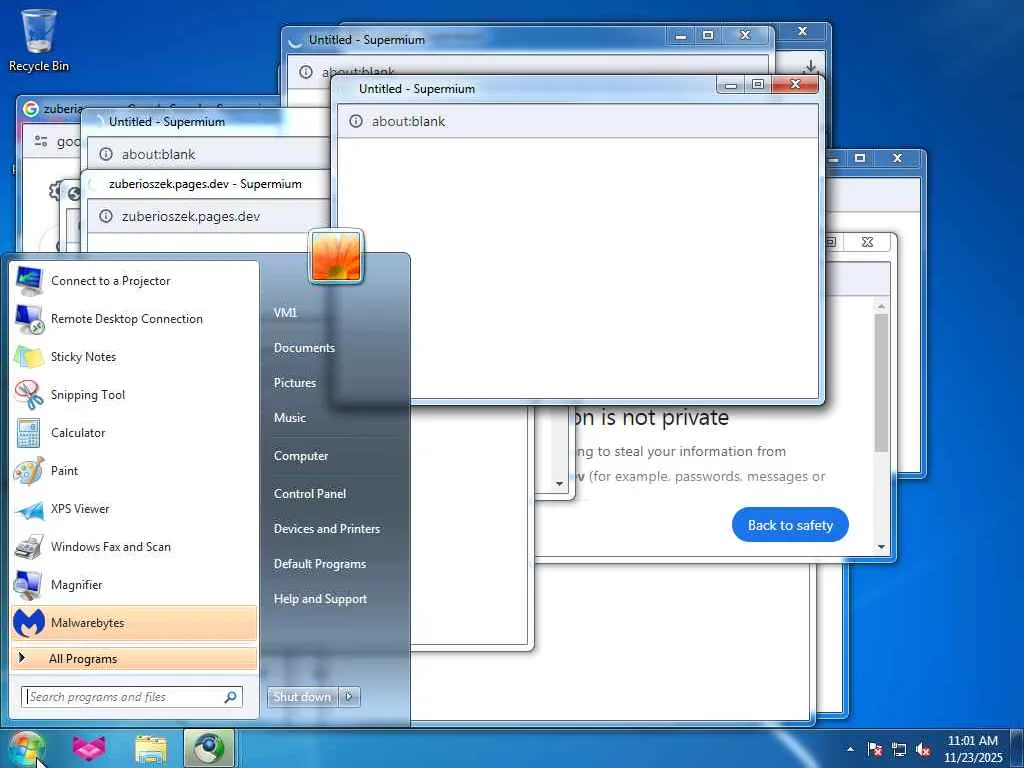Click the zuberioszek.pages.dev - Supermium title bar
The image size is (1024, 768).
coord(205,184)
